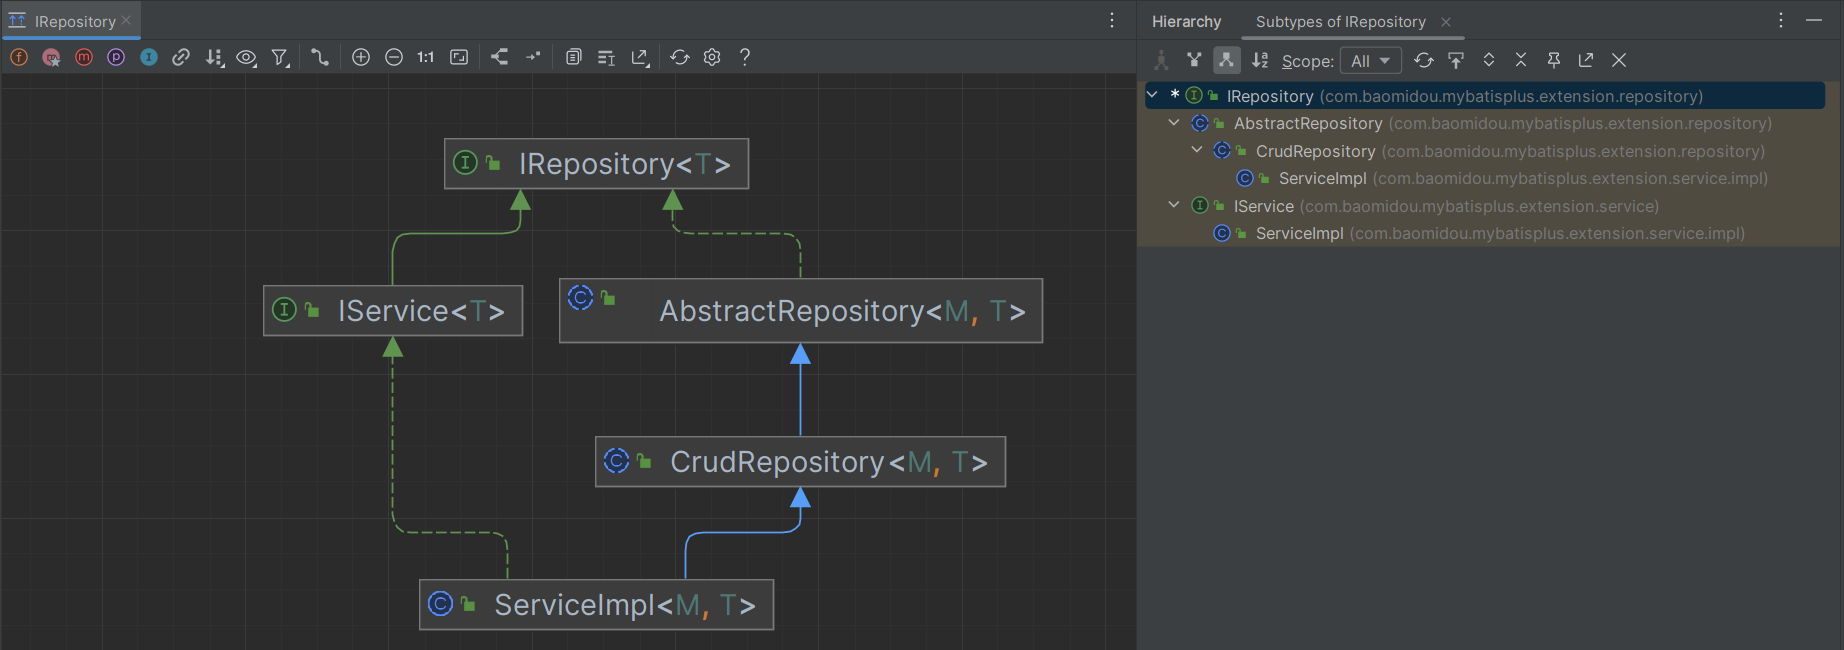1844x650 pixels.
Task: Reset diagram zoom to 1:1
Action: (x=426, y=57)
